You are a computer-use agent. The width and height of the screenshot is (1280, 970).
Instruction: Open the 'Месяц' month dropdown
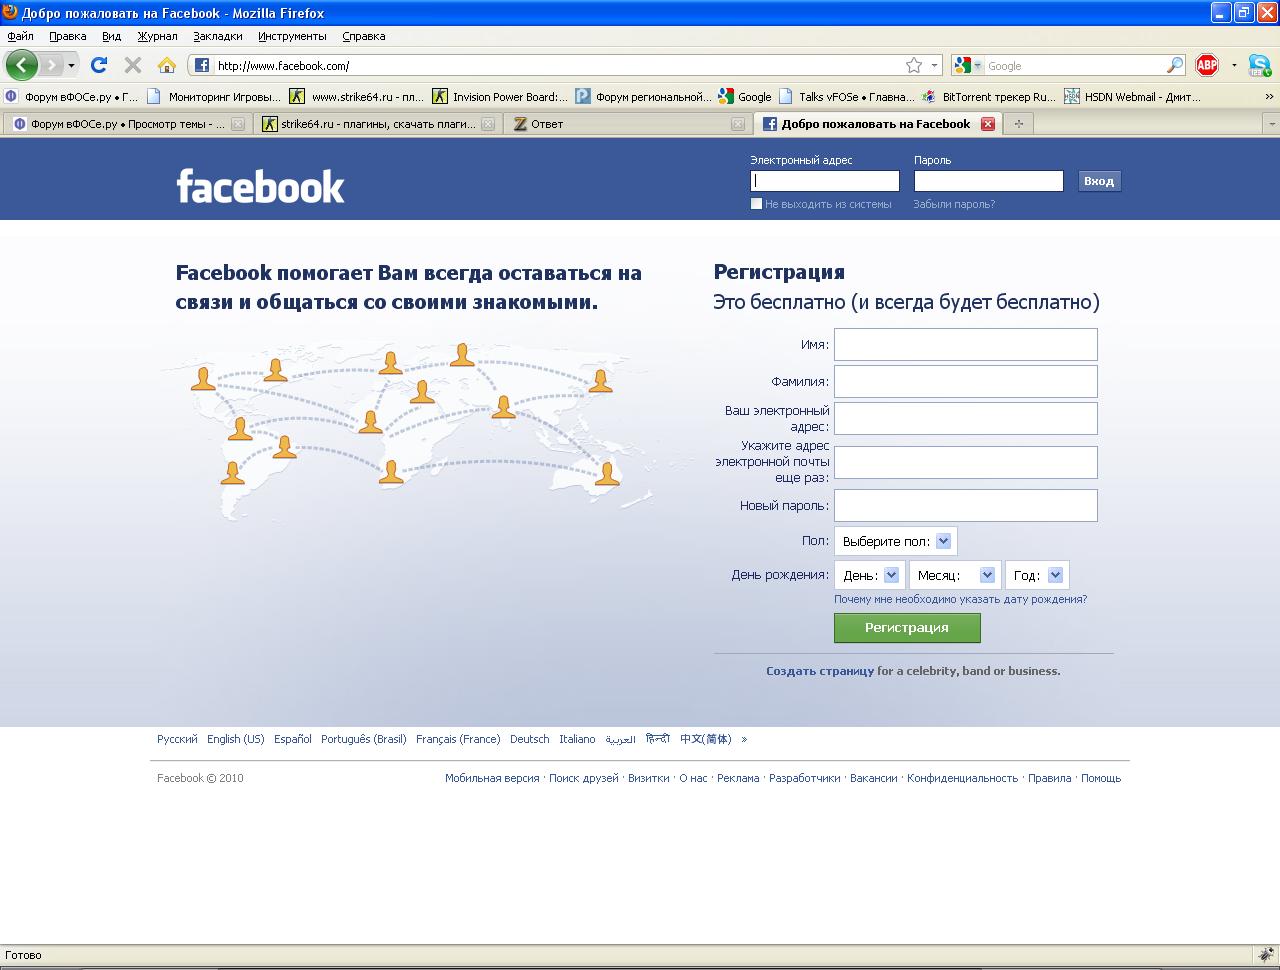954,575
